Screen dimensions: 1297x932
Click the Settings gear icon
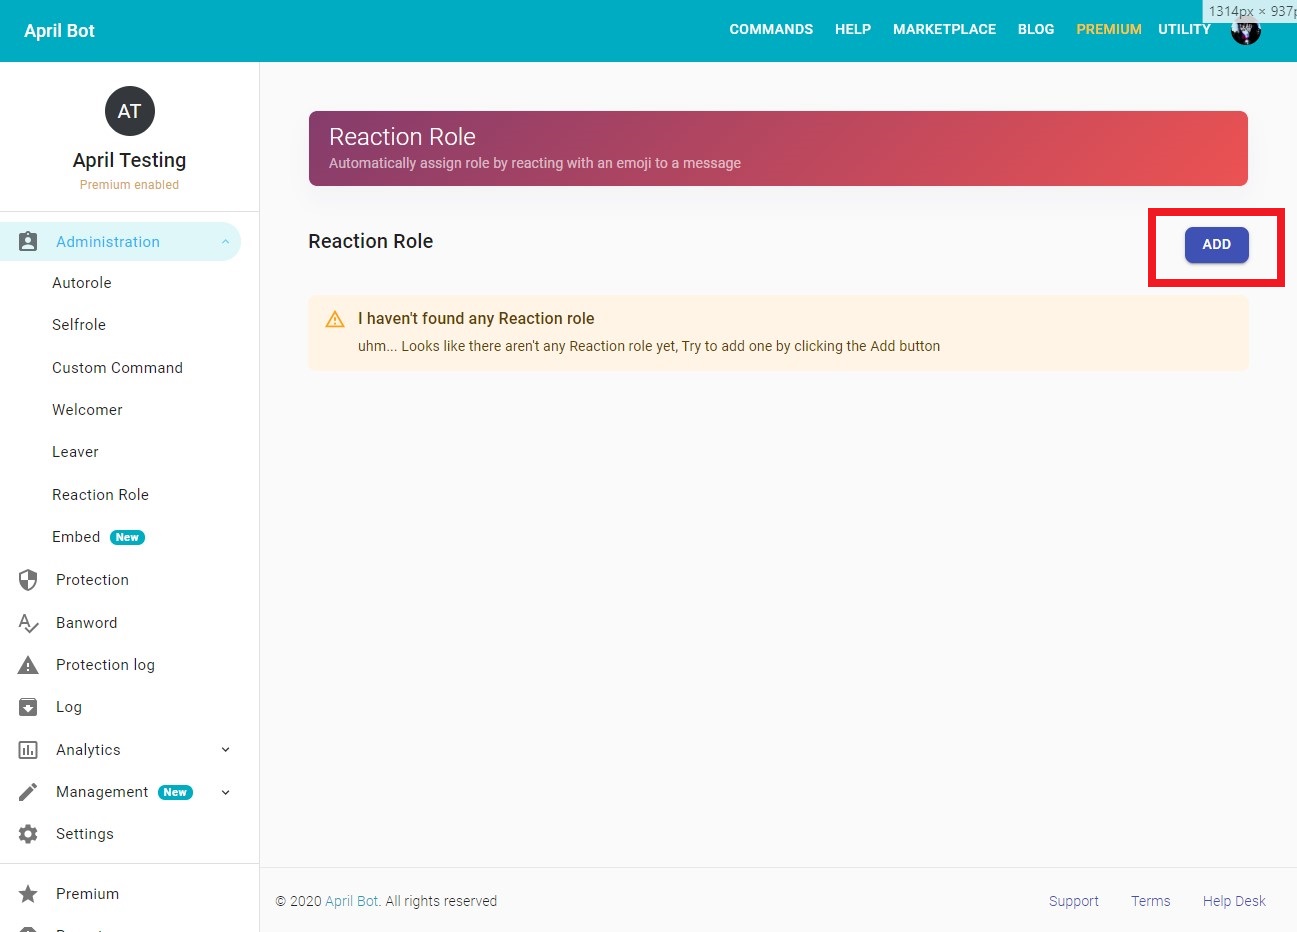(28, 834)
